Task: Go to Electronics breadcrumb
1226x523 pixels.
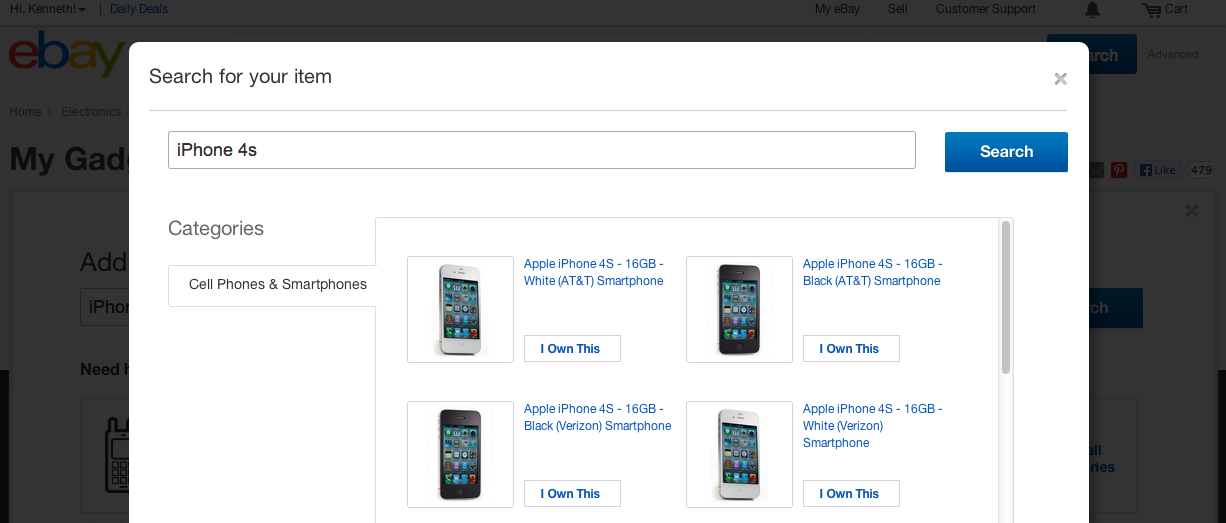Action: (91, 112)
